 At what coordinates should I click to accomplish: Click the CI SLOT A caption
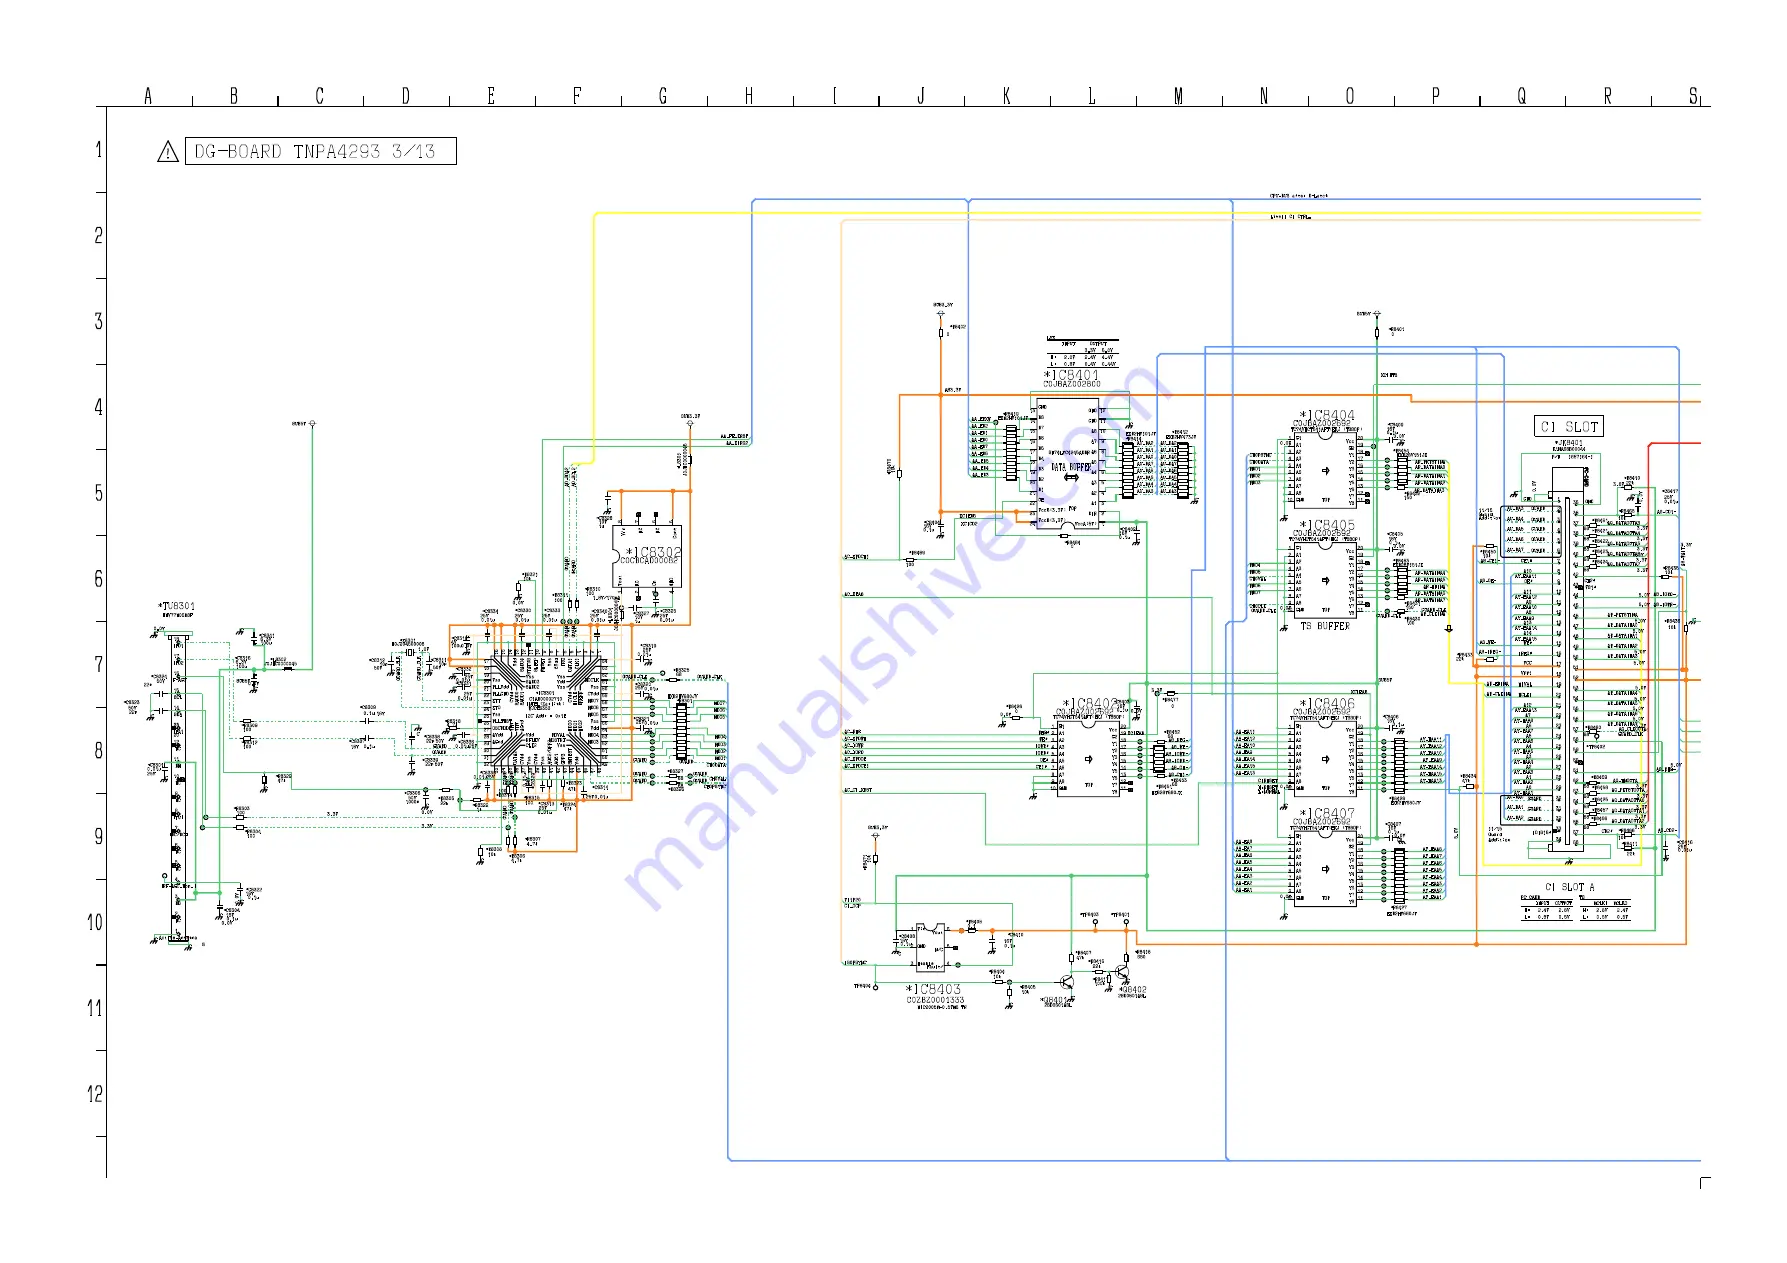[x=1570, y=887]
